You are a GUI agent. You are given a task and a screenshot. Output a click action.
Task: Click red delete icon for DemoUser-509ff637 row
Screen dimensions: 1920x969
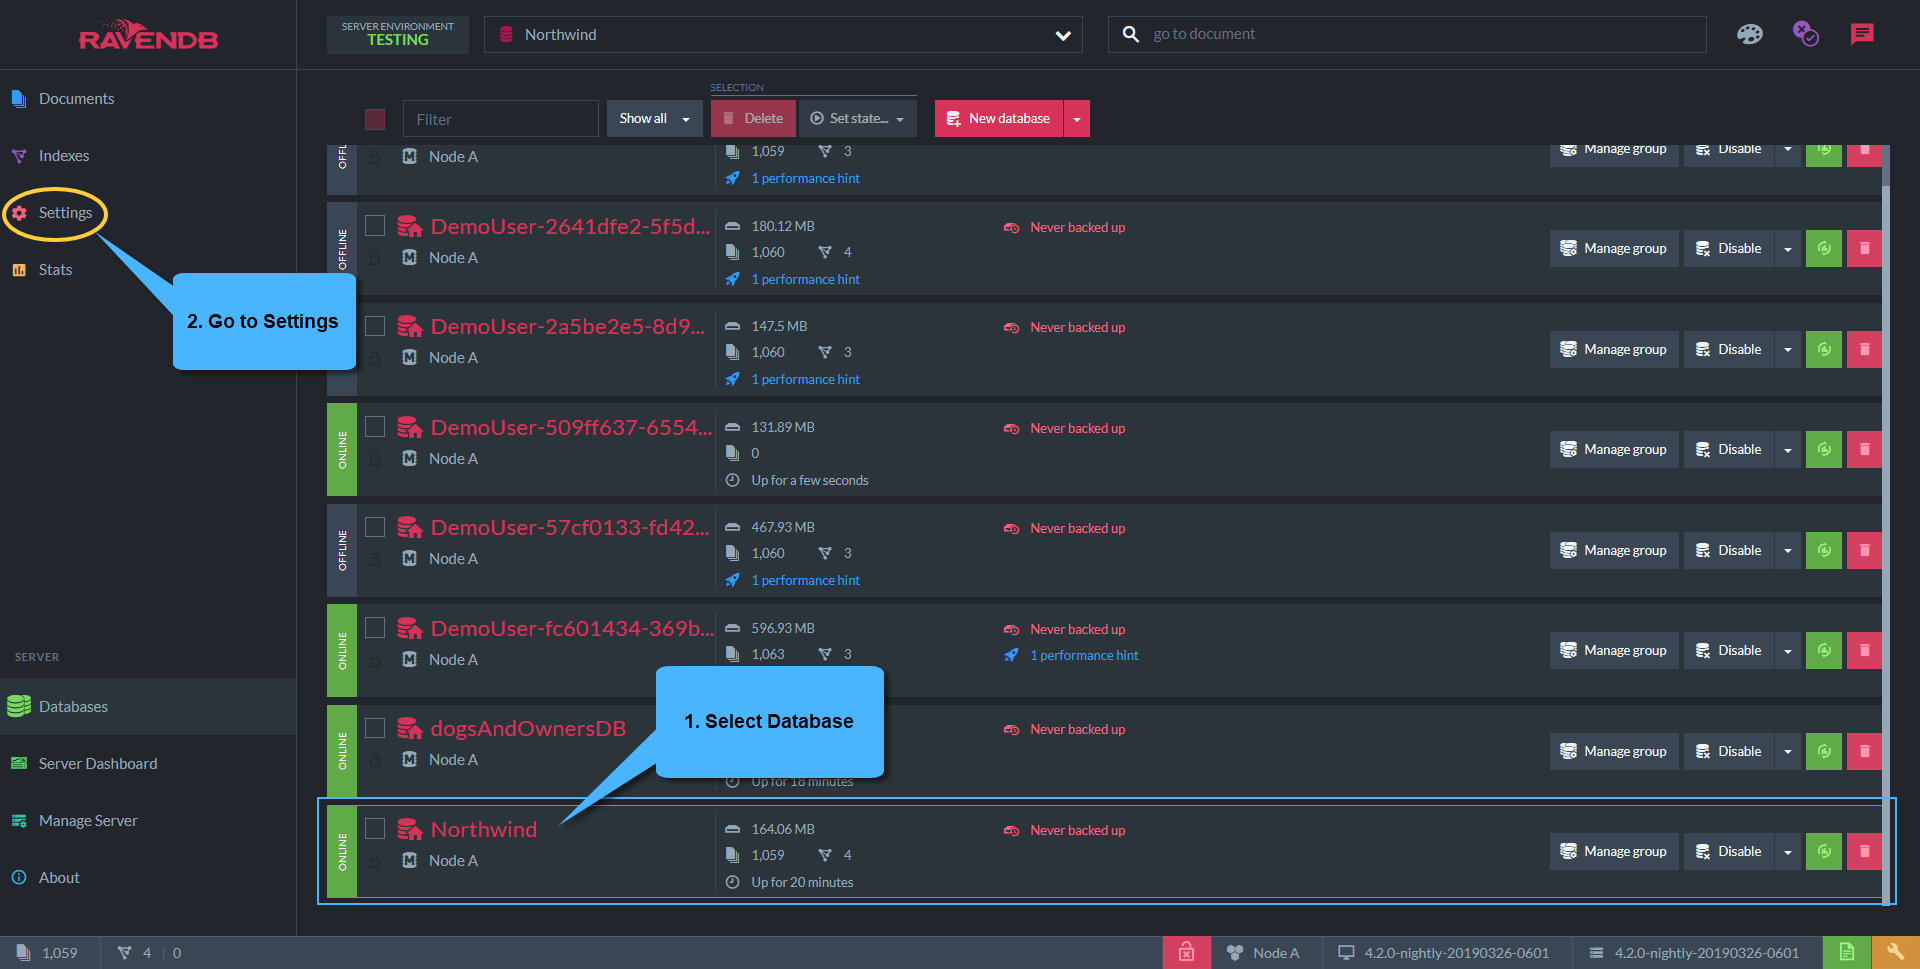click(x=1864, y=449)
